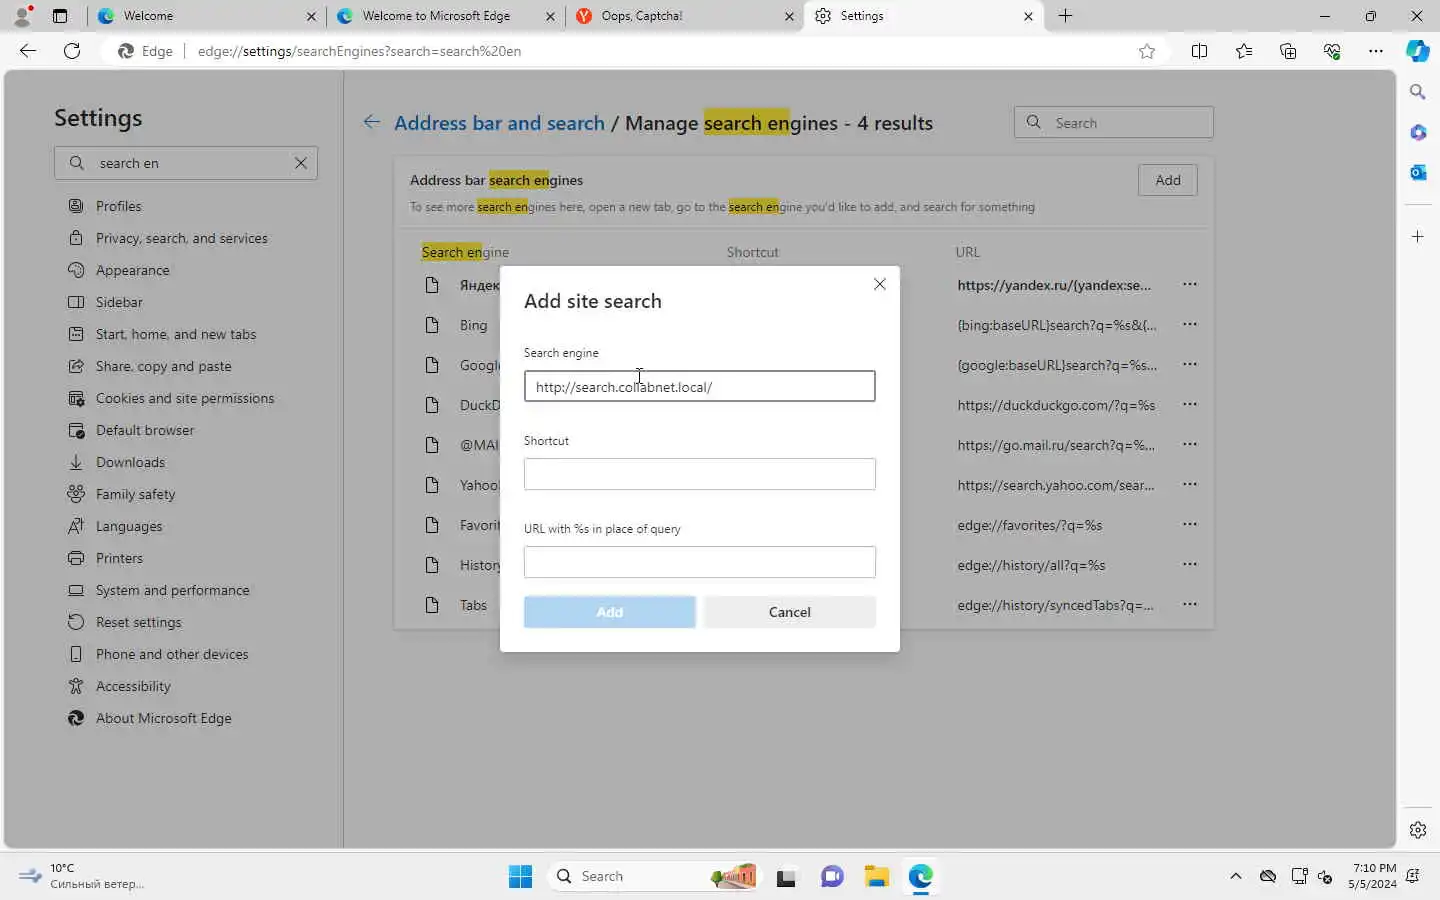
Task: Open more actions for Yahoo row
Action: [1189, 484]
